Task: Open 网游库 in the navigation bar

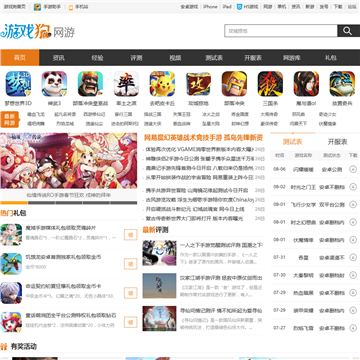Action: (x=292, y=58)
